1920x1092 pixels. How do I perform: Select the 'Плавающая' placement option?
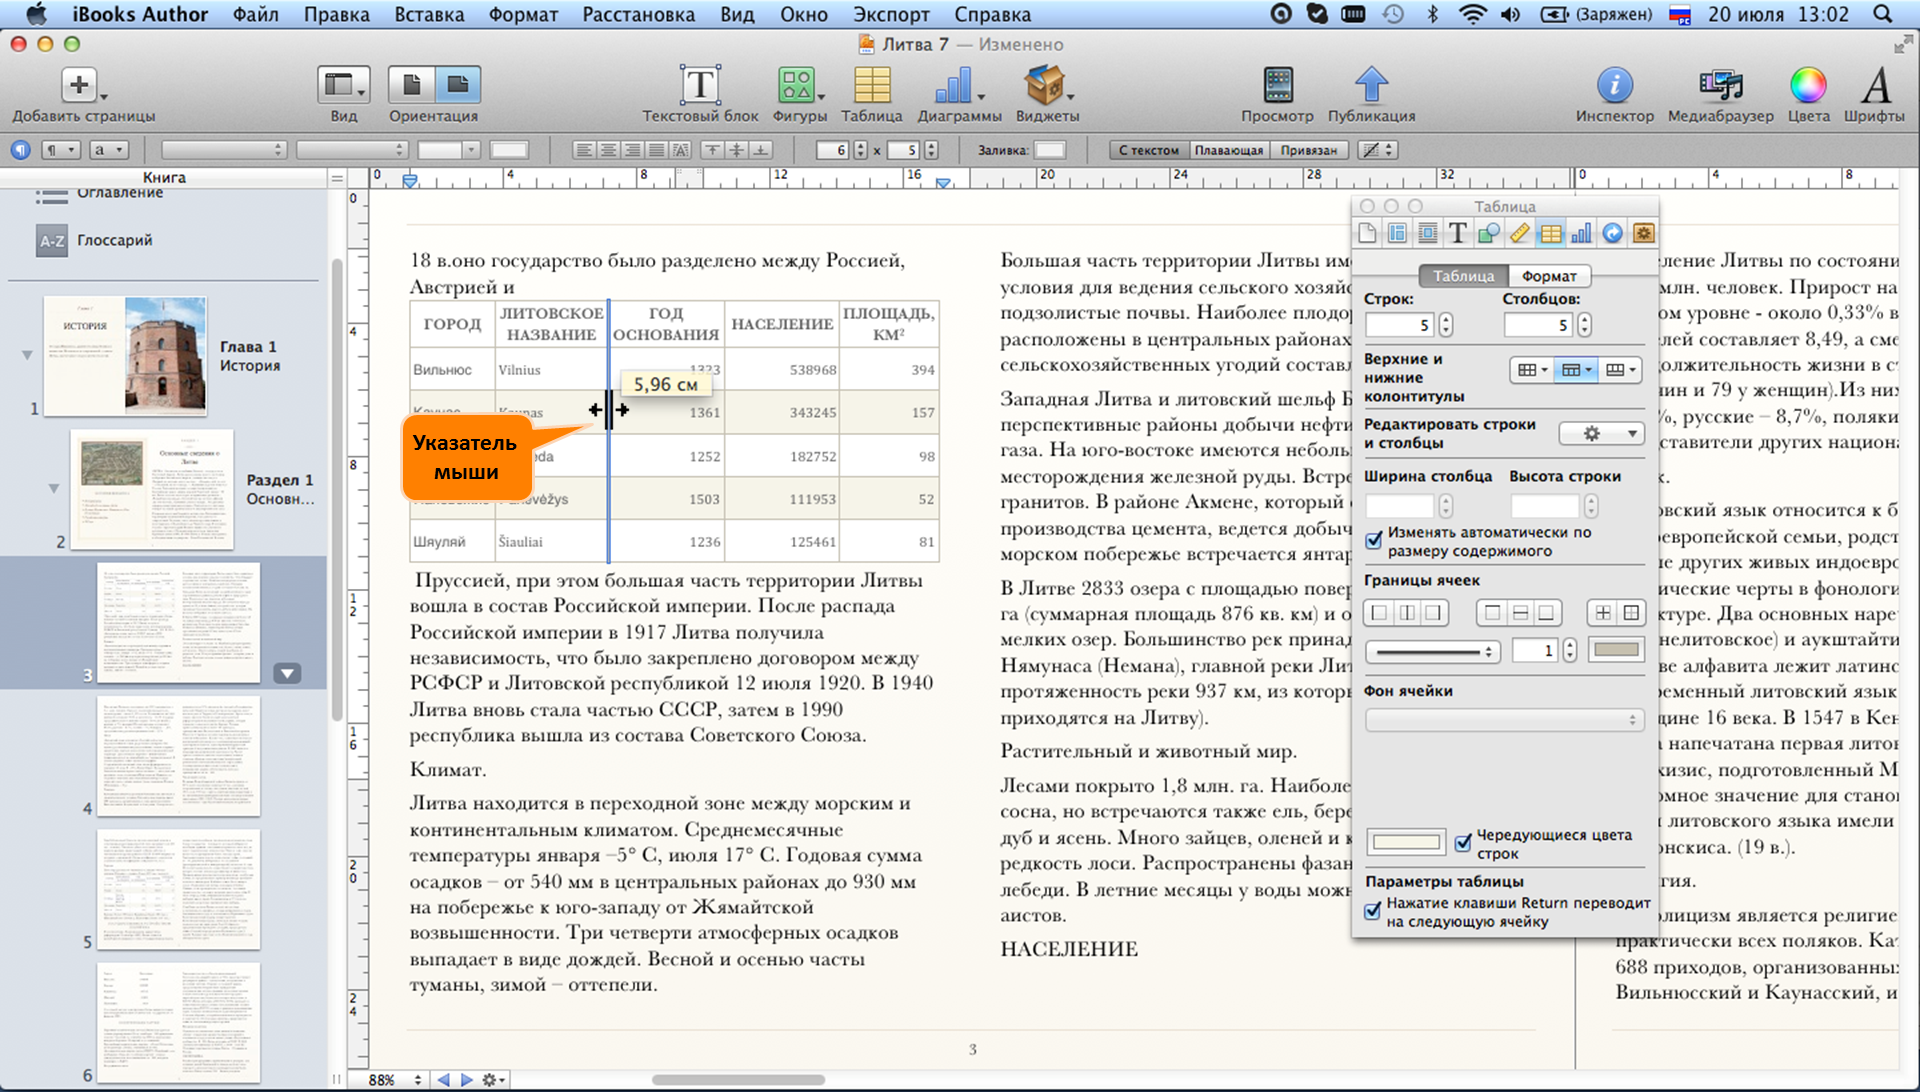(1229, 150)
